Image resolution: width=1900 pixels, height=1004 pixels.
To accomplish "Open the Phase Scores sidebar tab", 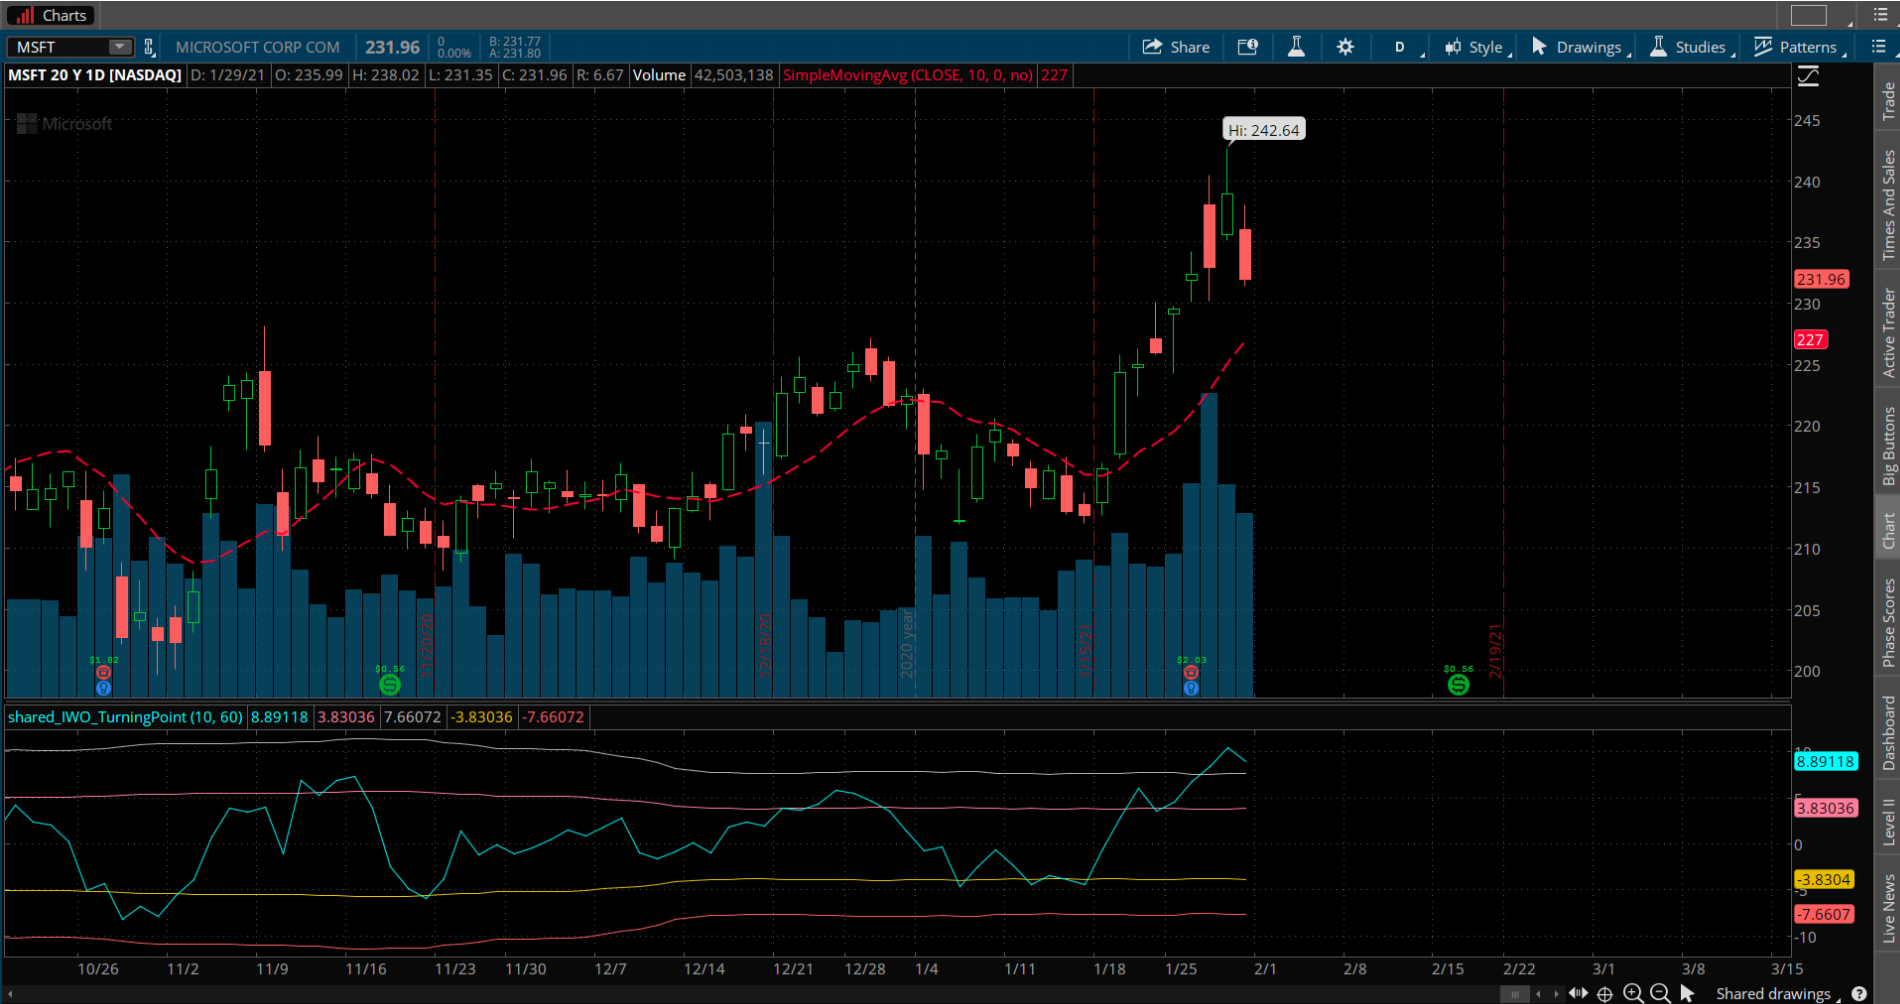I will click(x=1888, y=622).
